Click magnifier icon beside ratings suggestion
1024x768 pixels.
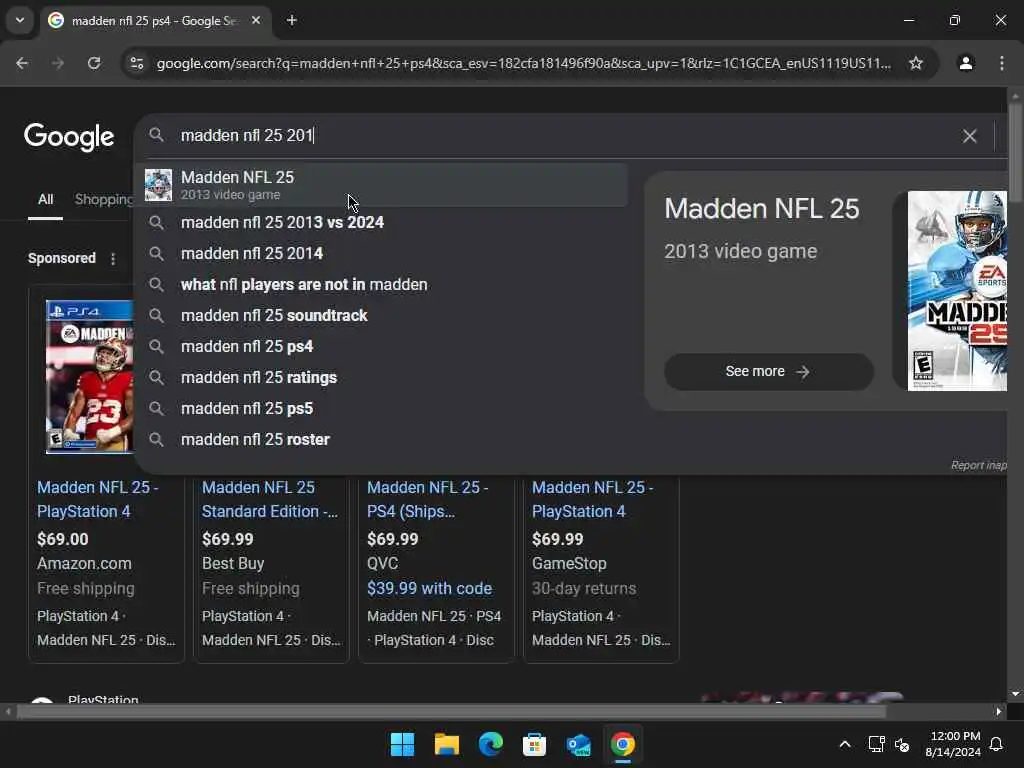(156, 377)
